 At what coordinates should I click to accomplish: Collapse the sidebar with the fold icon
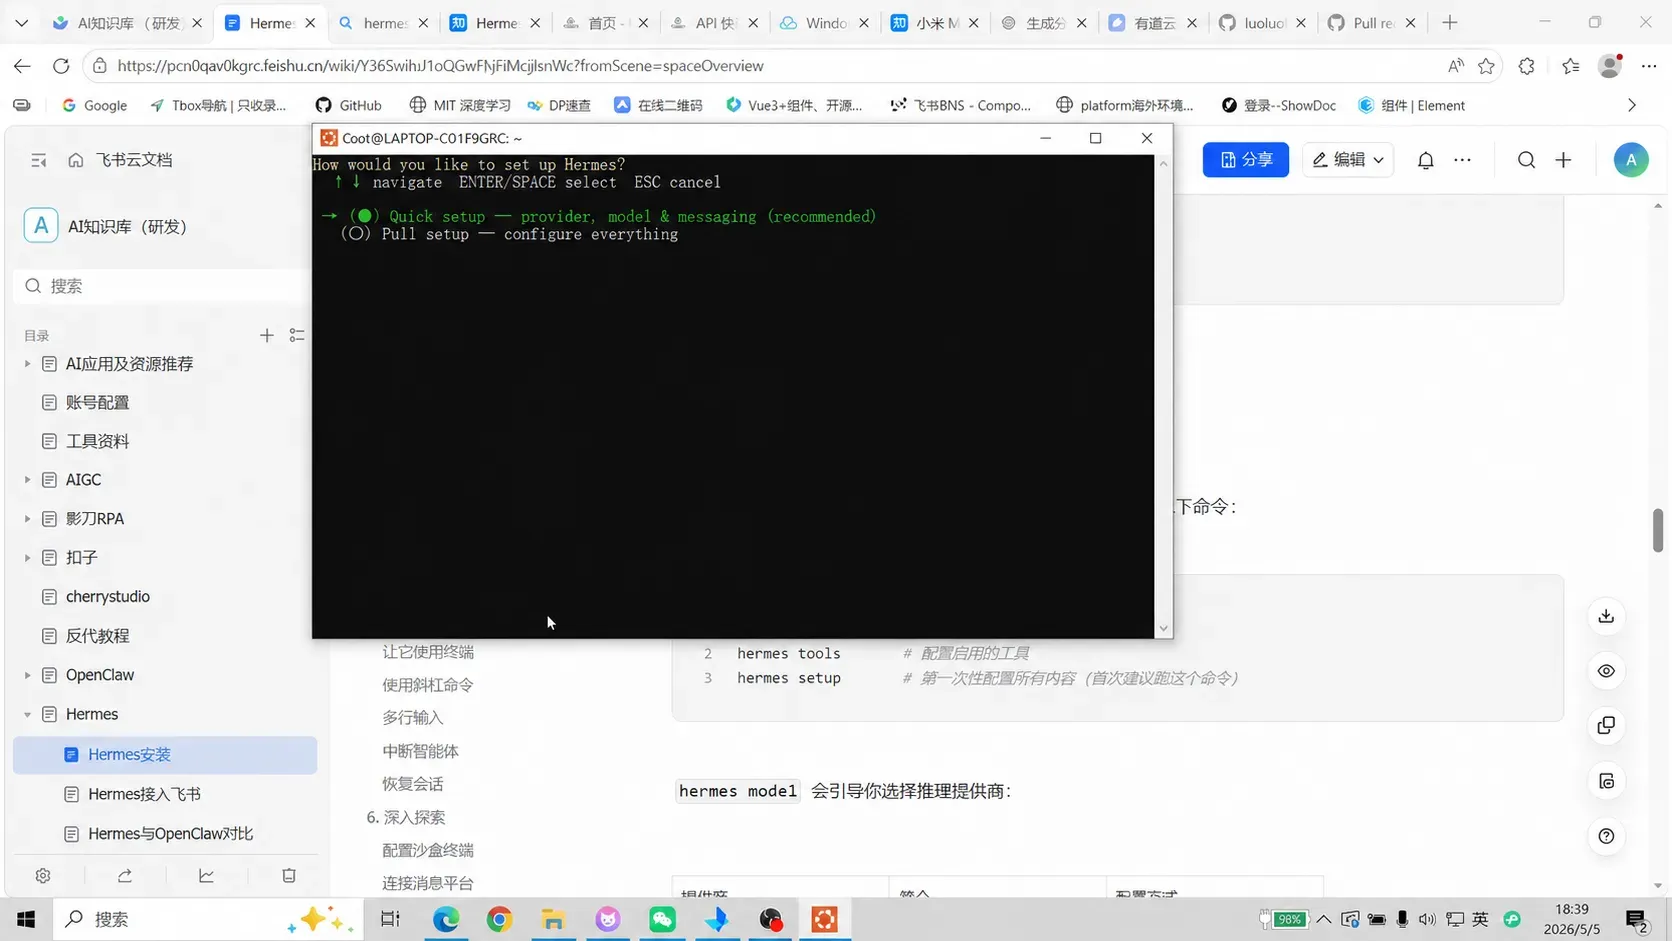point(39,160)
